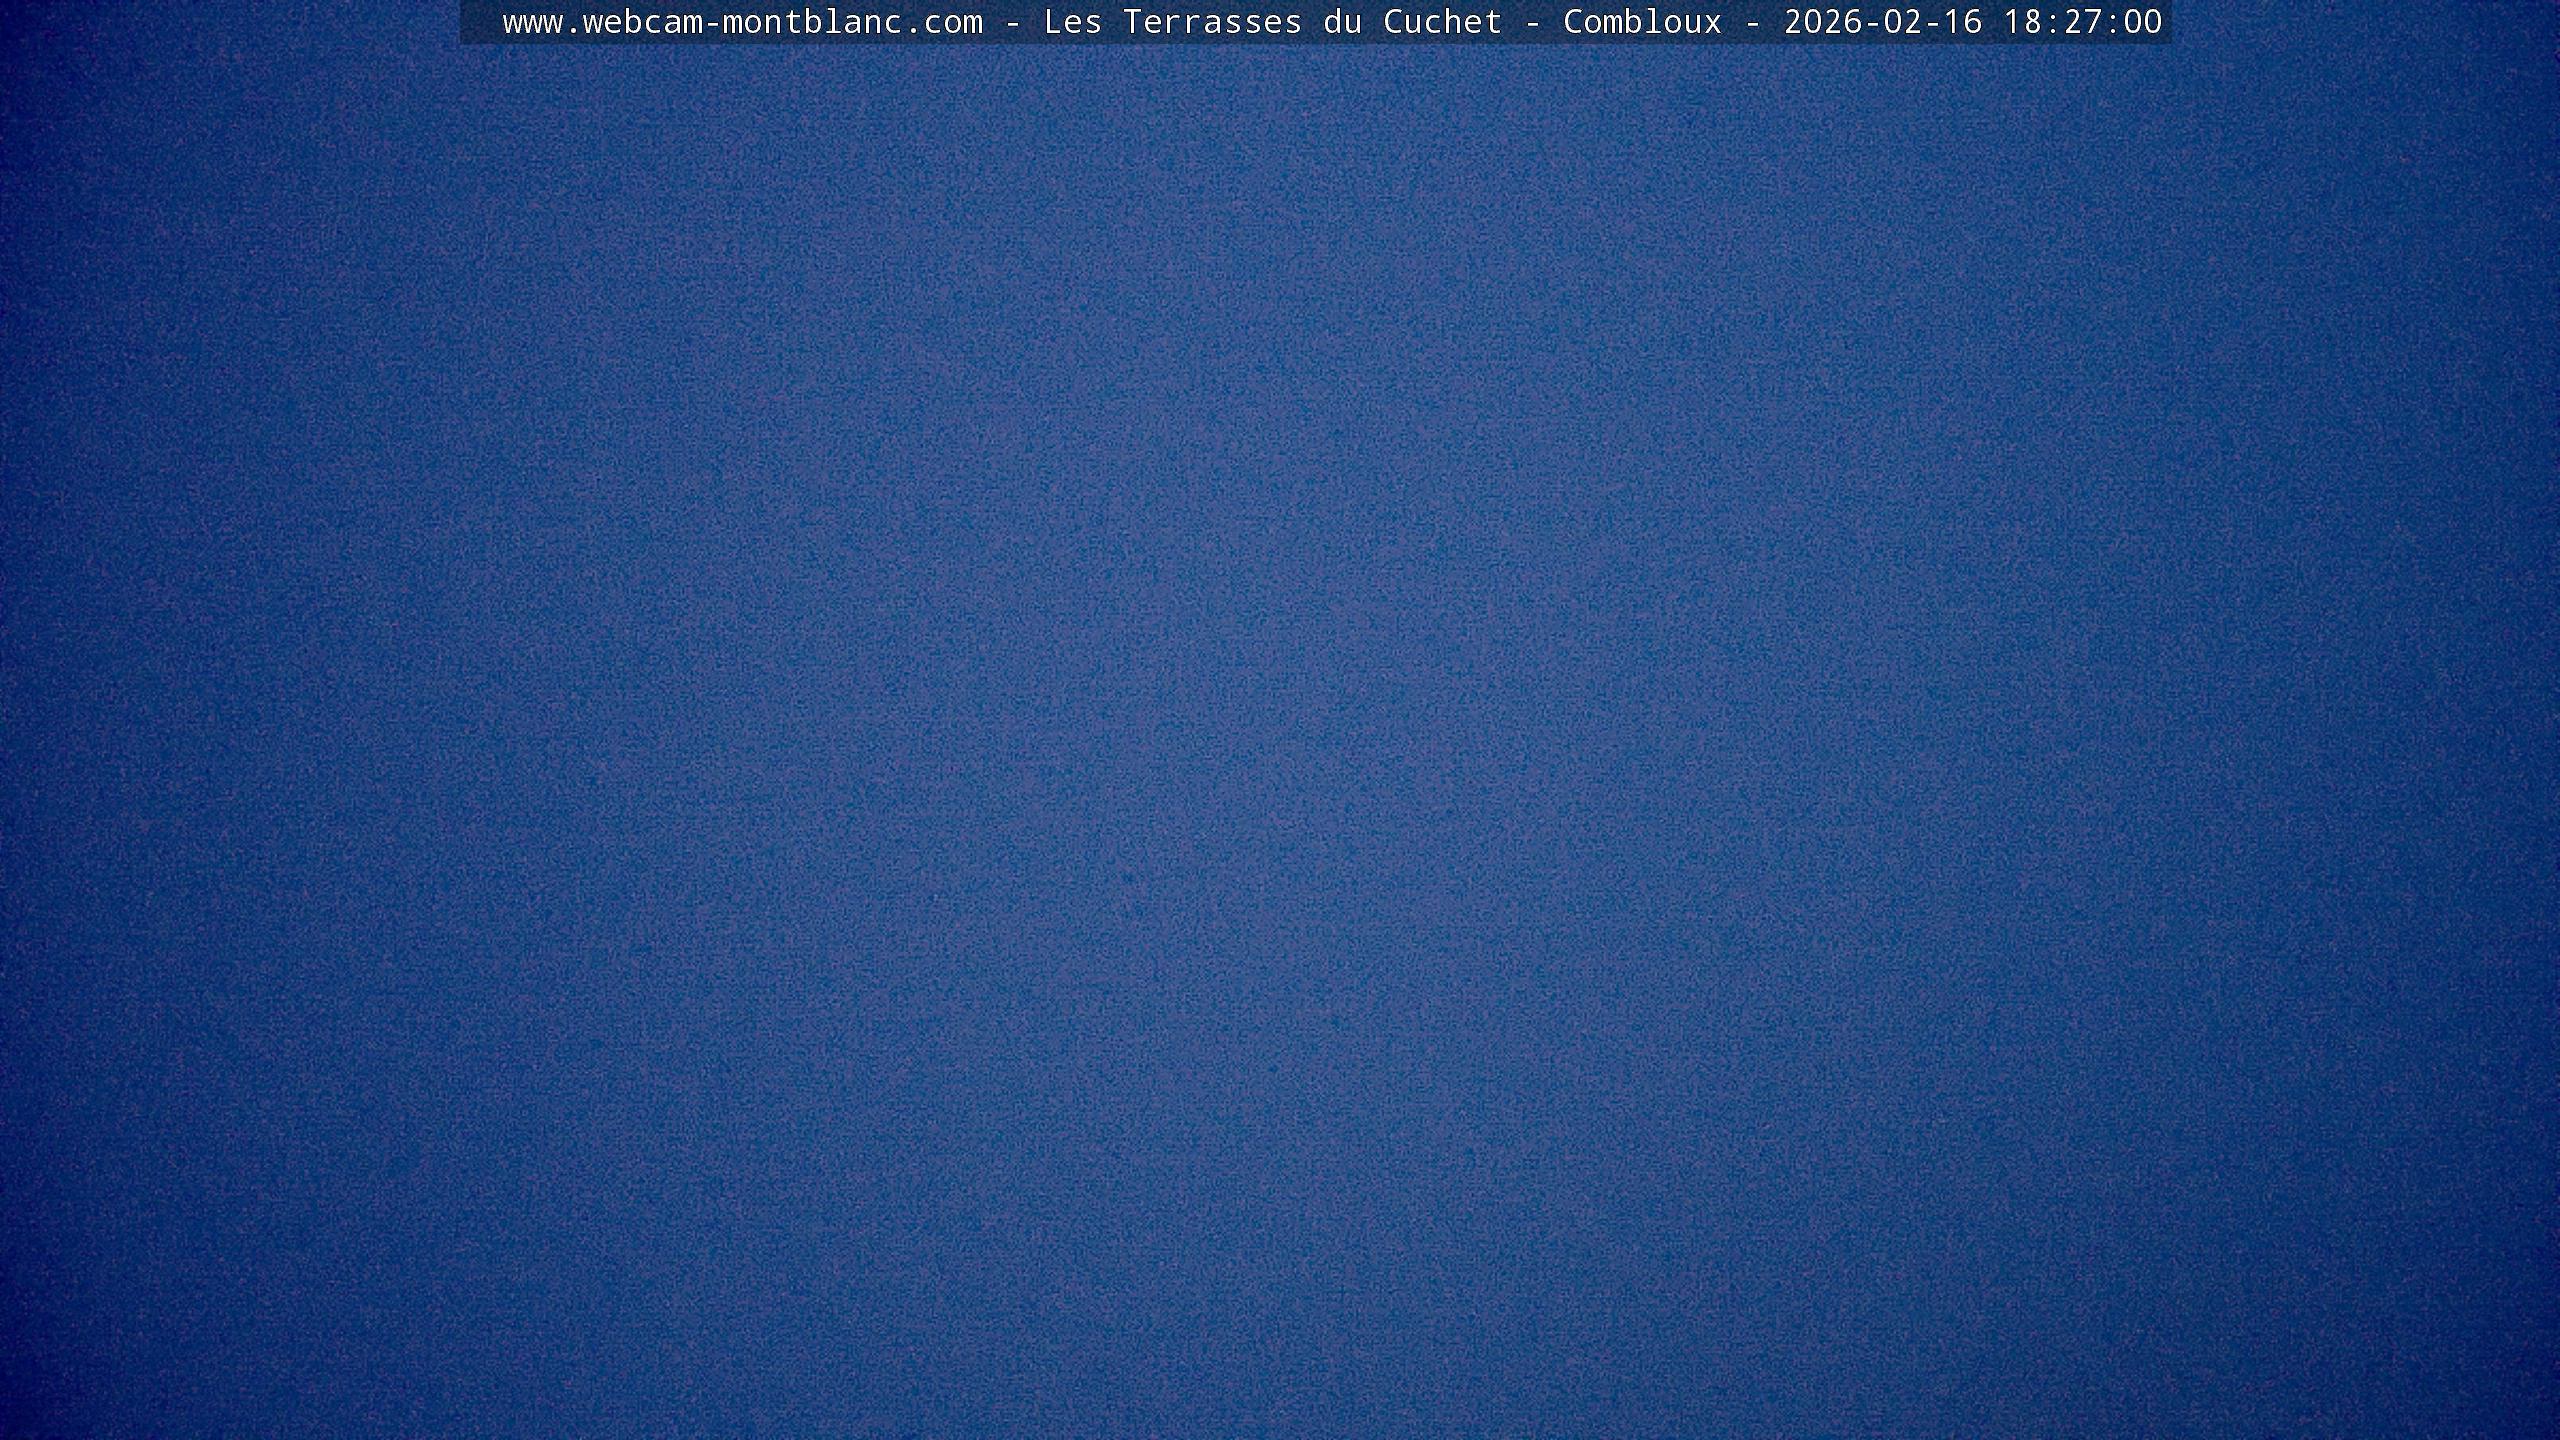Click the 'Combloux' location text
Screen dimensions: 2560x1440
tap(1642, 22)
